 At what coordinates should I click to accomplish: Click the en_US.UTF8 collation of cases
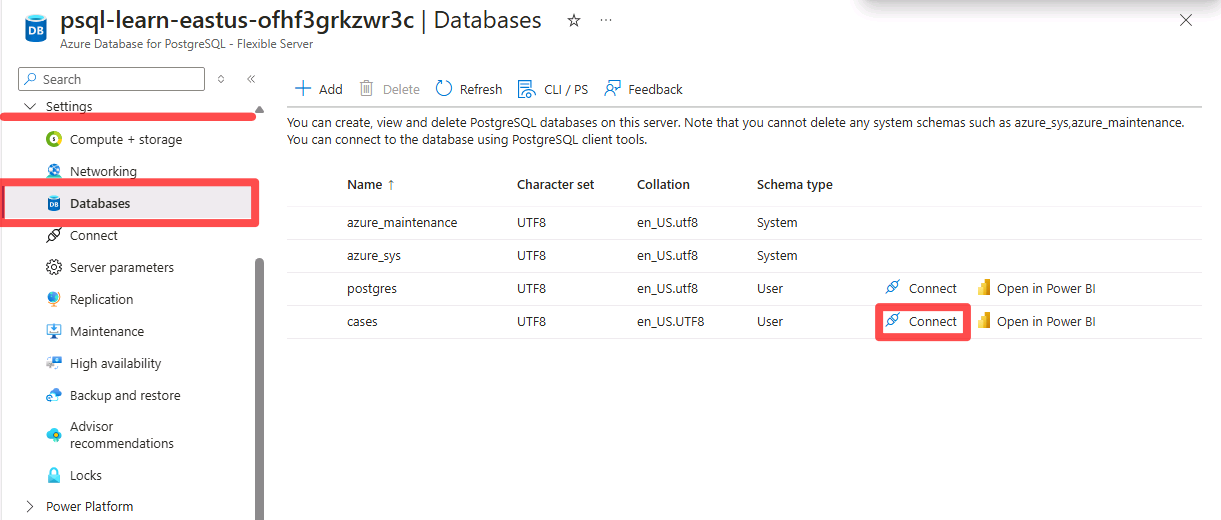point(670,321)
